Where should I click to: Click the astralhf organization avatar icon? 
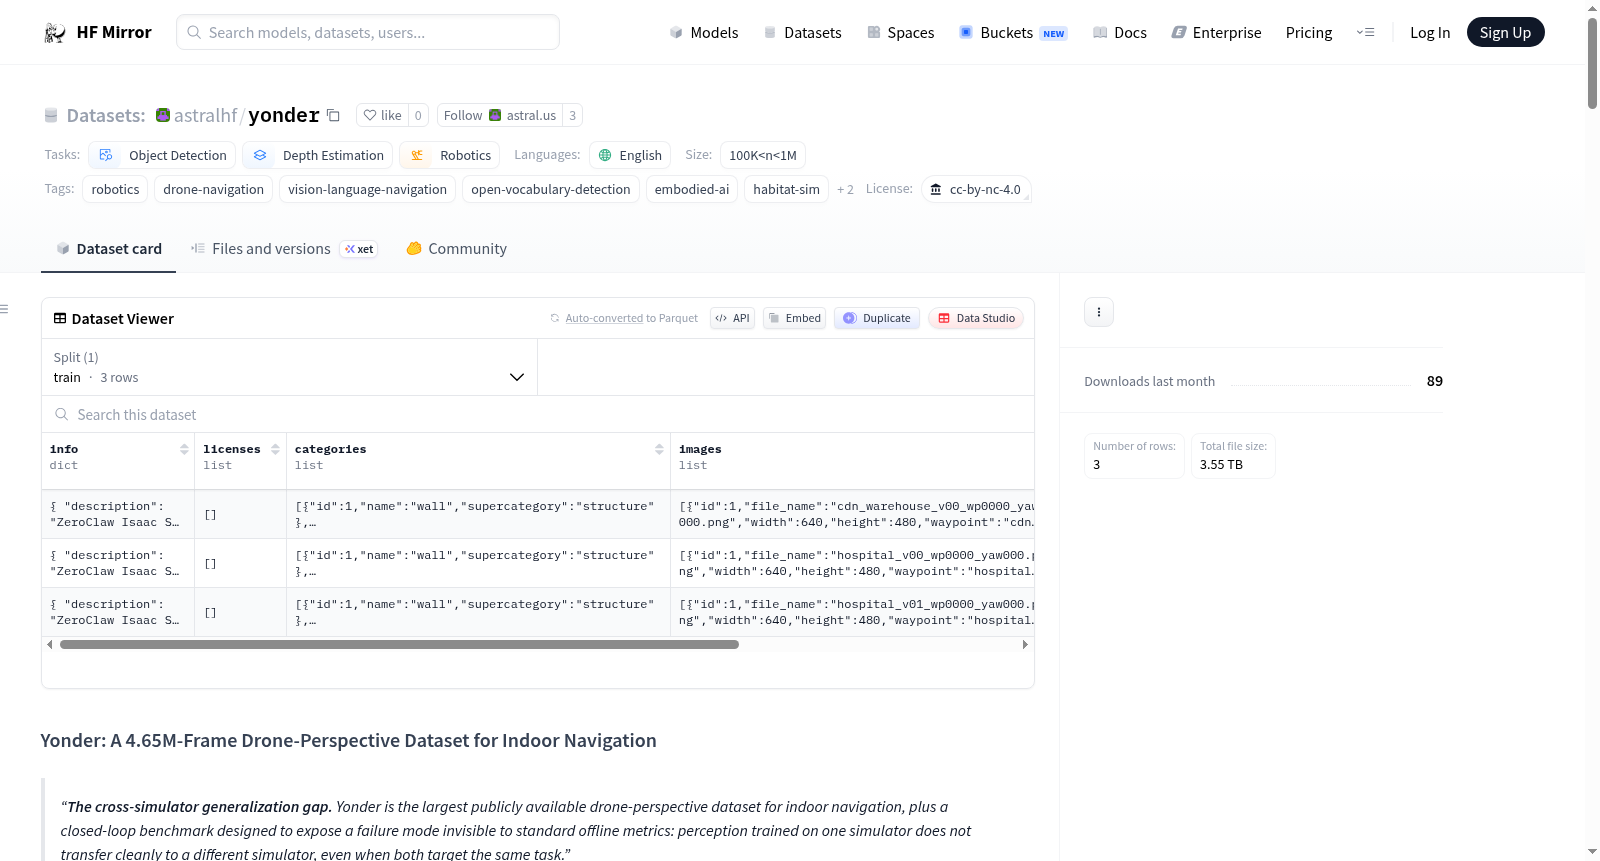[163, 115]
